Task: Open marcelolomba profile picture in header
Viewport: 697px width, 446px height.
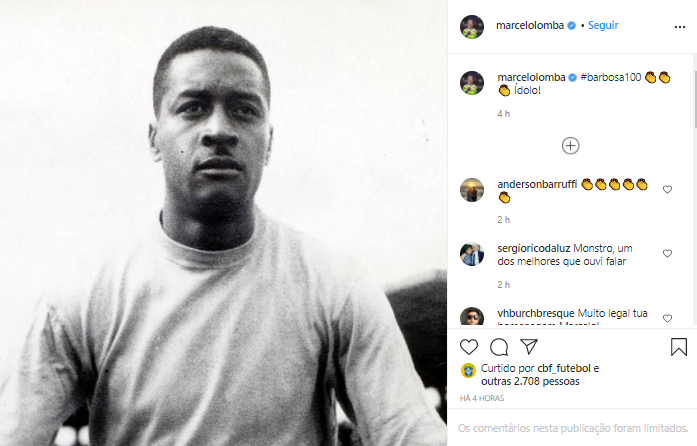Action: 472,27
